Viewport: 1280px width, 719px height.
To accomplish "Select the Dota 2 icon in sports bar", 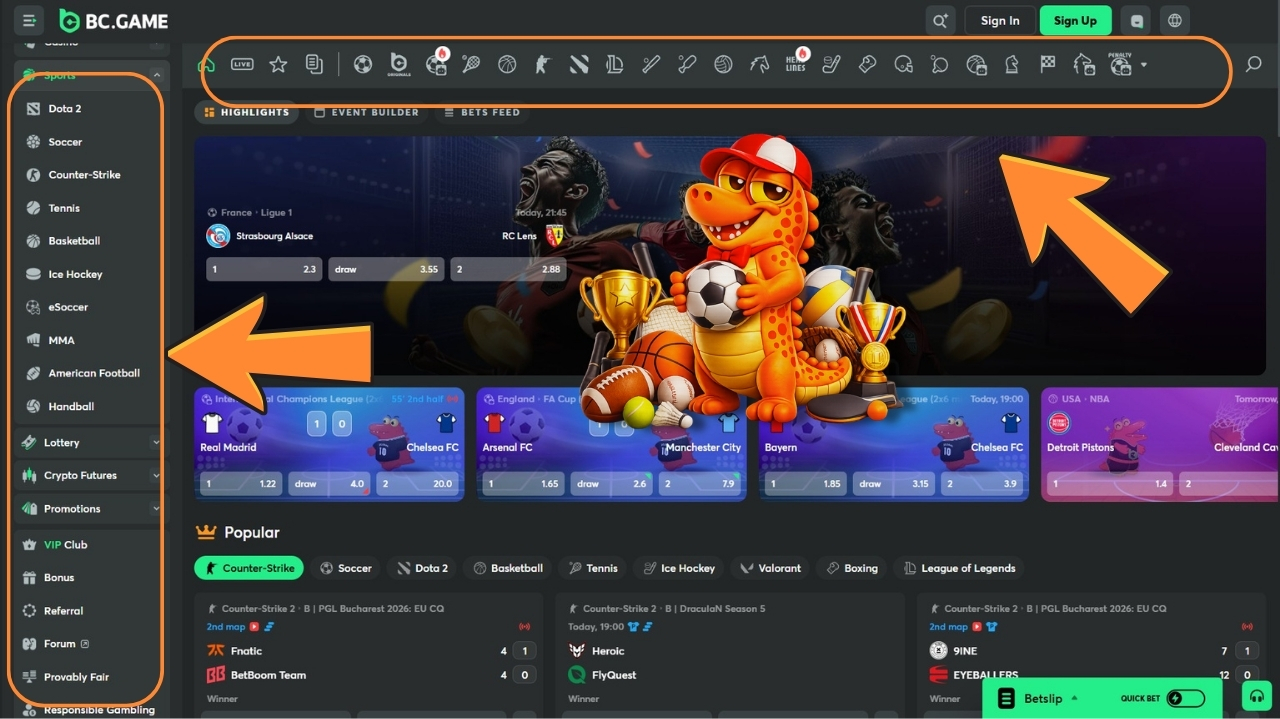I will point(579,65).
